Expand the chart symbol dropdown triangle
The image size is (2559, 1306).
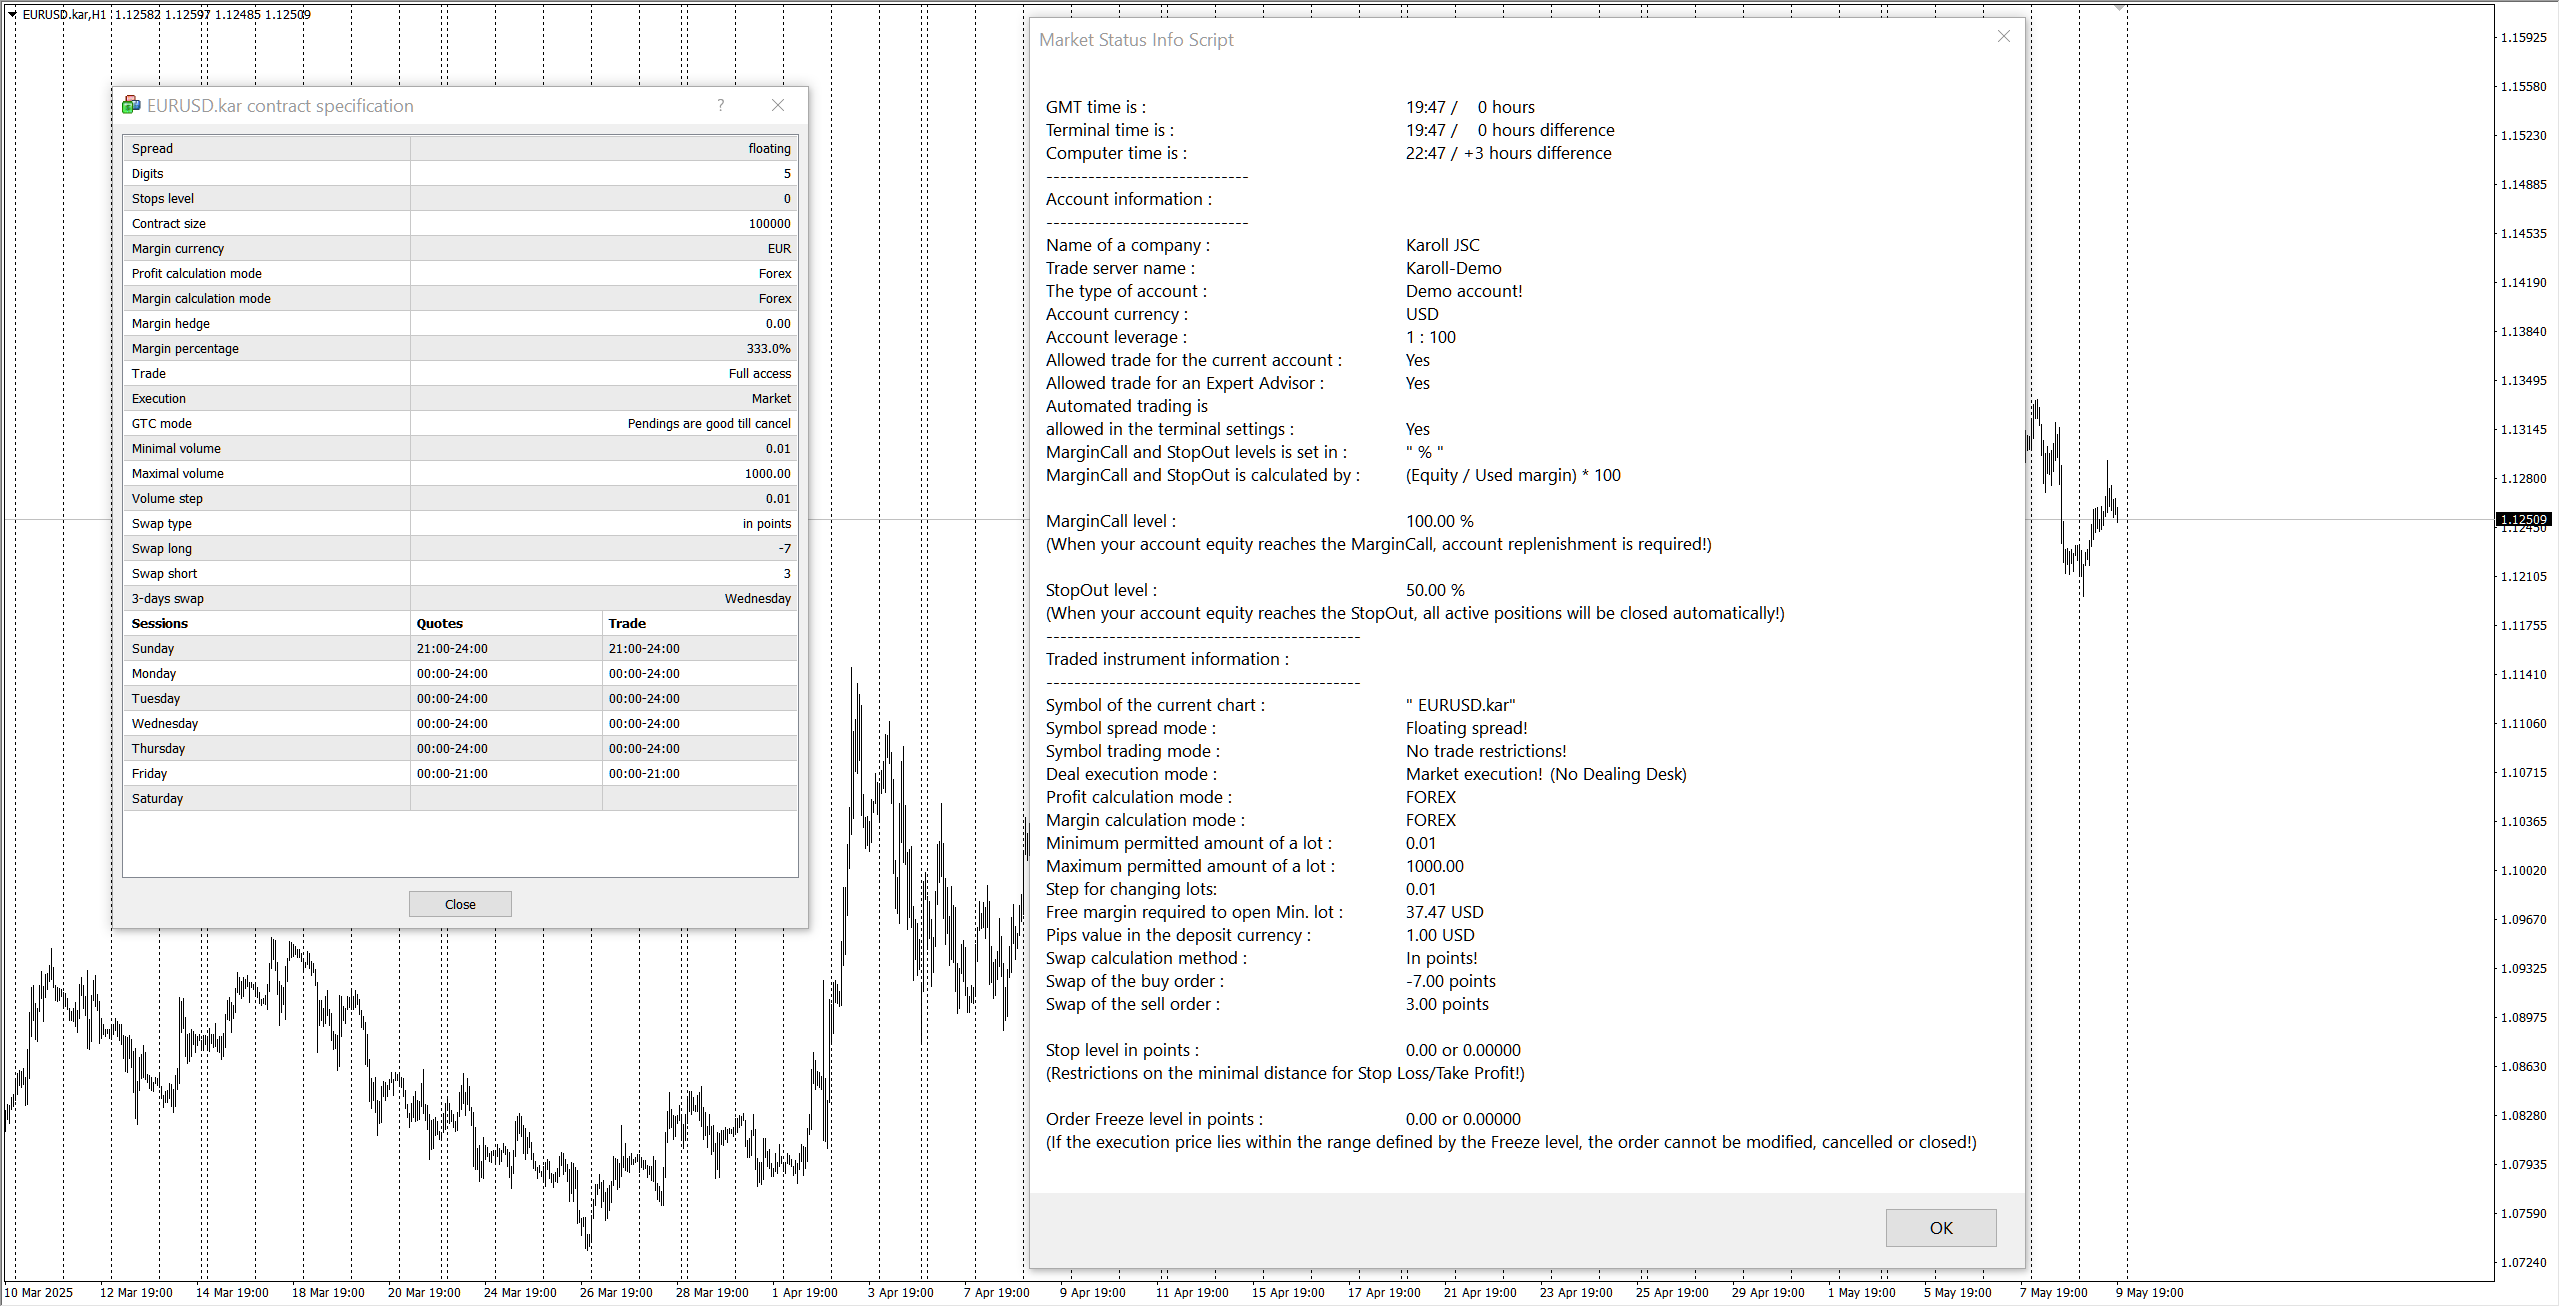click(11, 14)
